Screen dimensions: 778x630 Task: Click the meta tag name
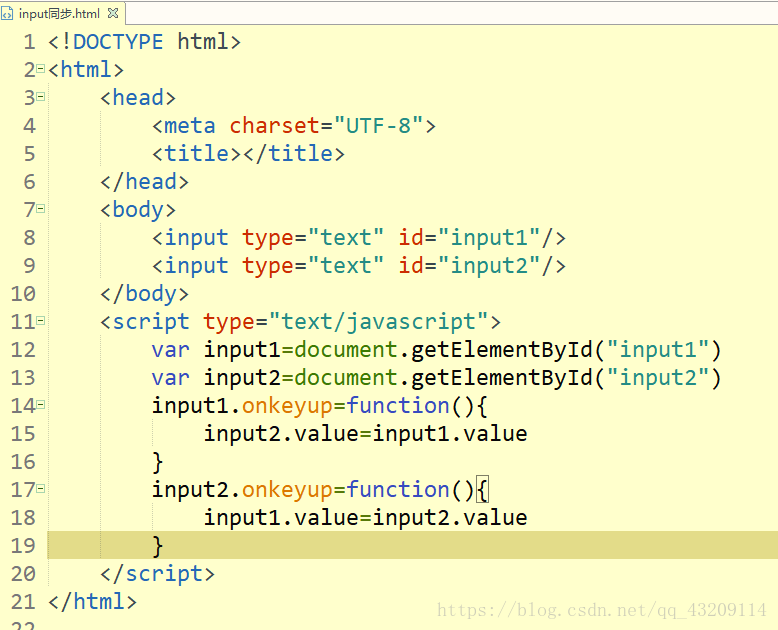[190, 126]
